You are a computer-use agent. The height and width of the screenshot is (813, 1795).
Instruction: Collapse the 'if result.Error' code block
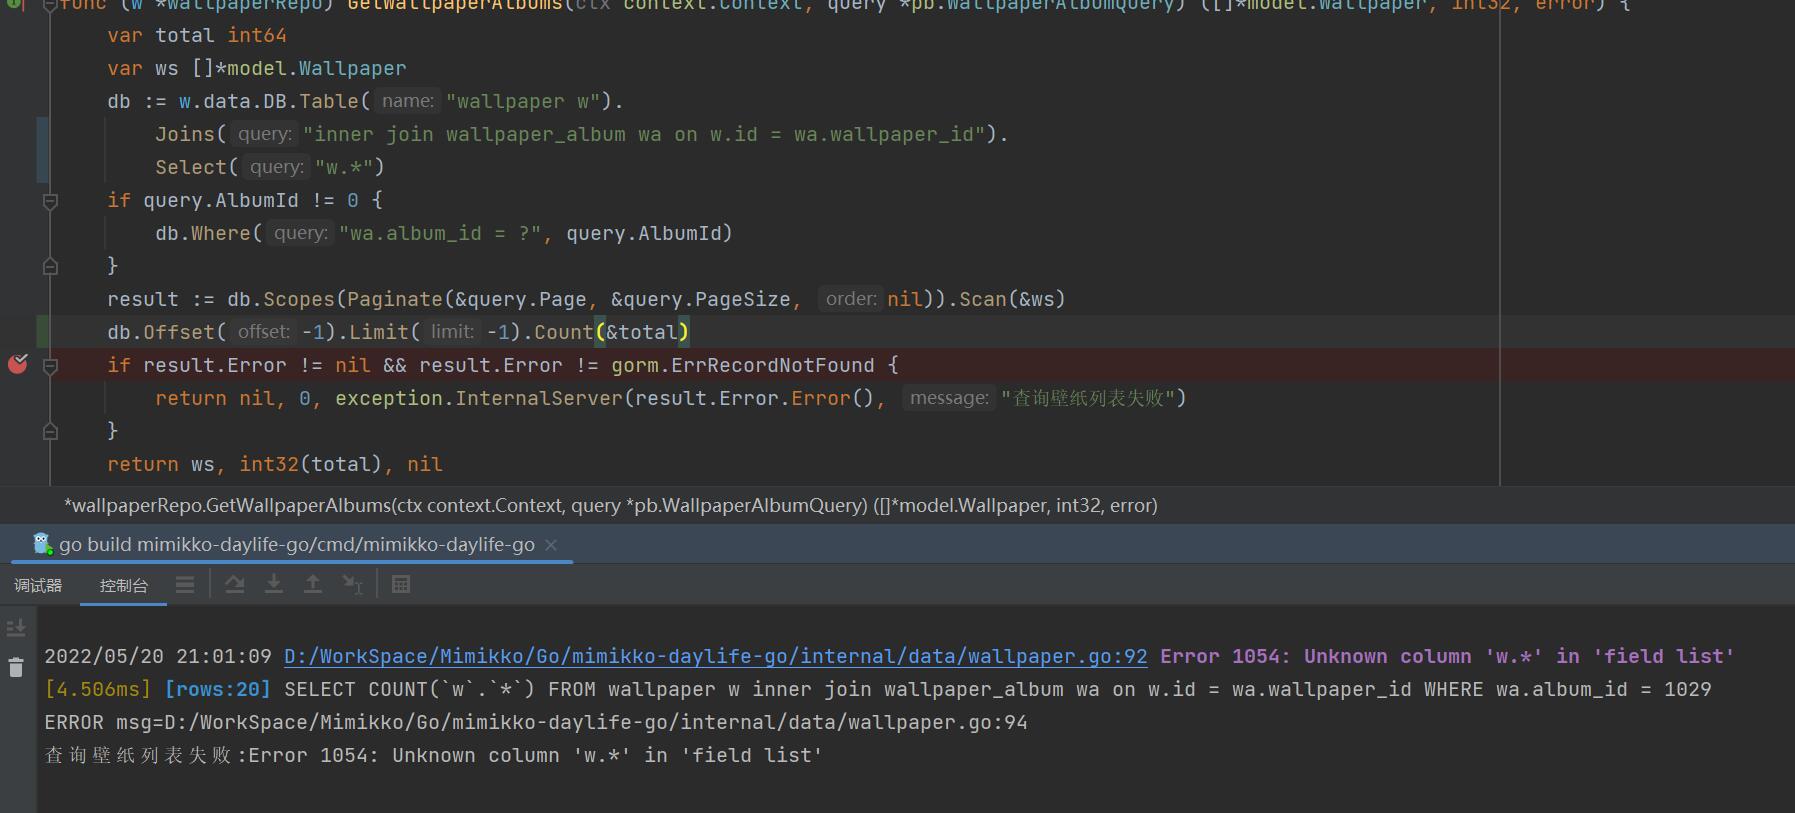(x=50, y=366)
